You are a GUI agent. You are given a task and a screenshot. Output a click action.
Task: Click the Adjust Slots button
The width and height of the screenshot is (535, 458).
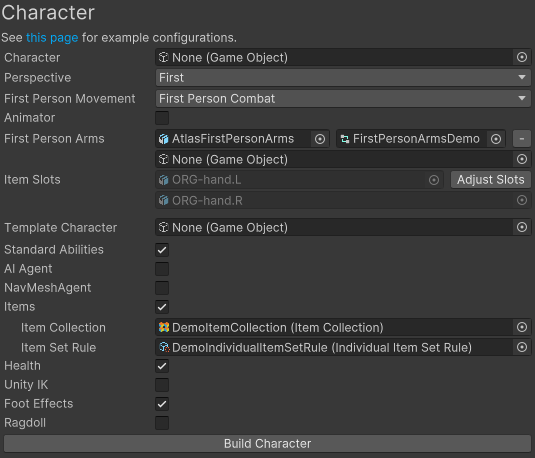point(491,180)
